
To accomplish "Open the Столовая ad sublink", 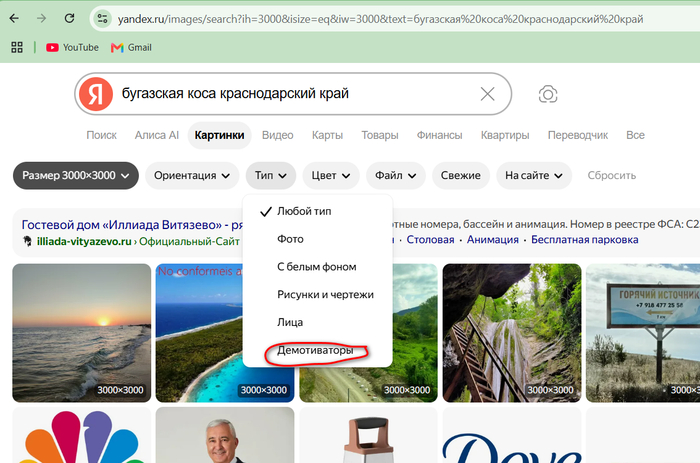I will pos(430,240).
